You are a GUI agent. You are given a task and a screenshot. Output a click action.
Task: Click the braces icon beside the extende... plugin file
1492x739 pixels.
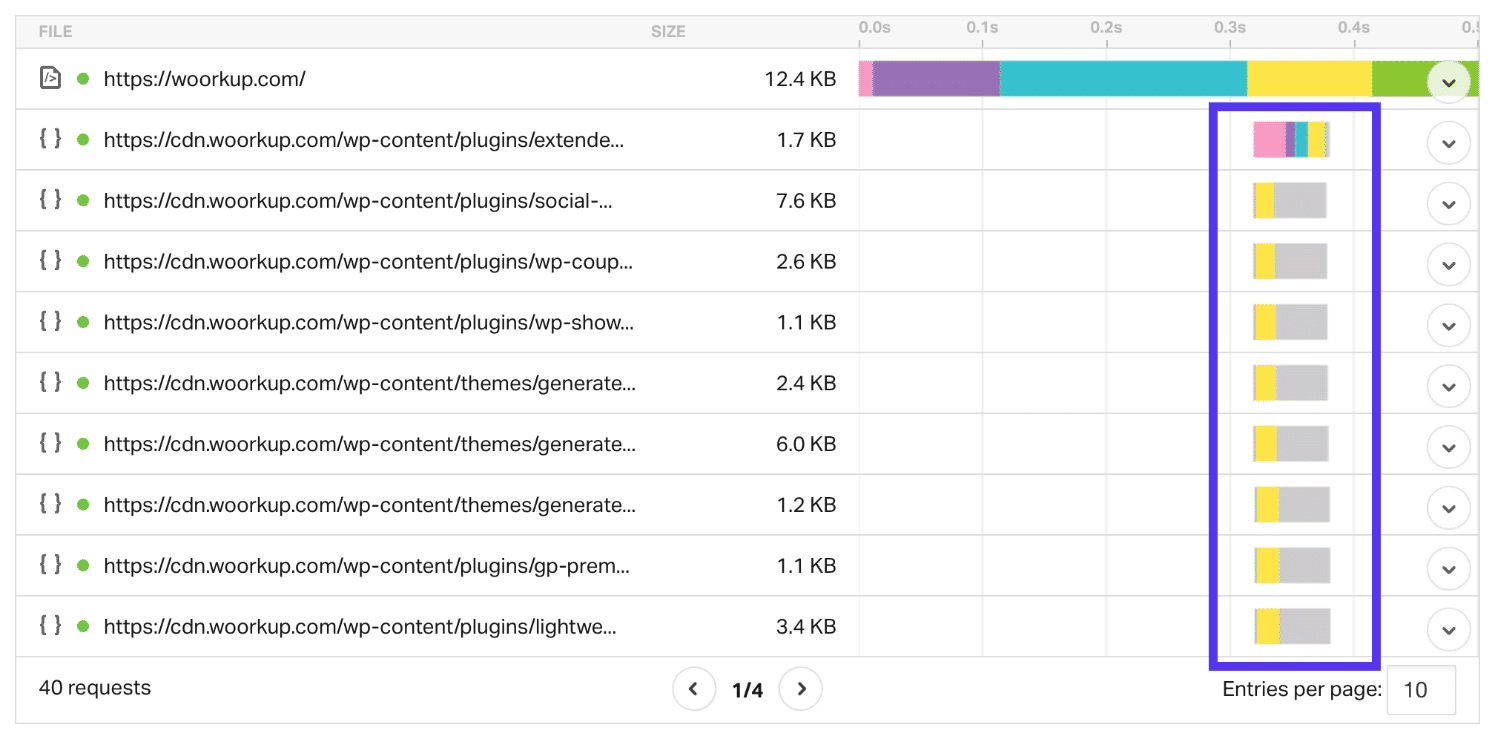point(50,139)
